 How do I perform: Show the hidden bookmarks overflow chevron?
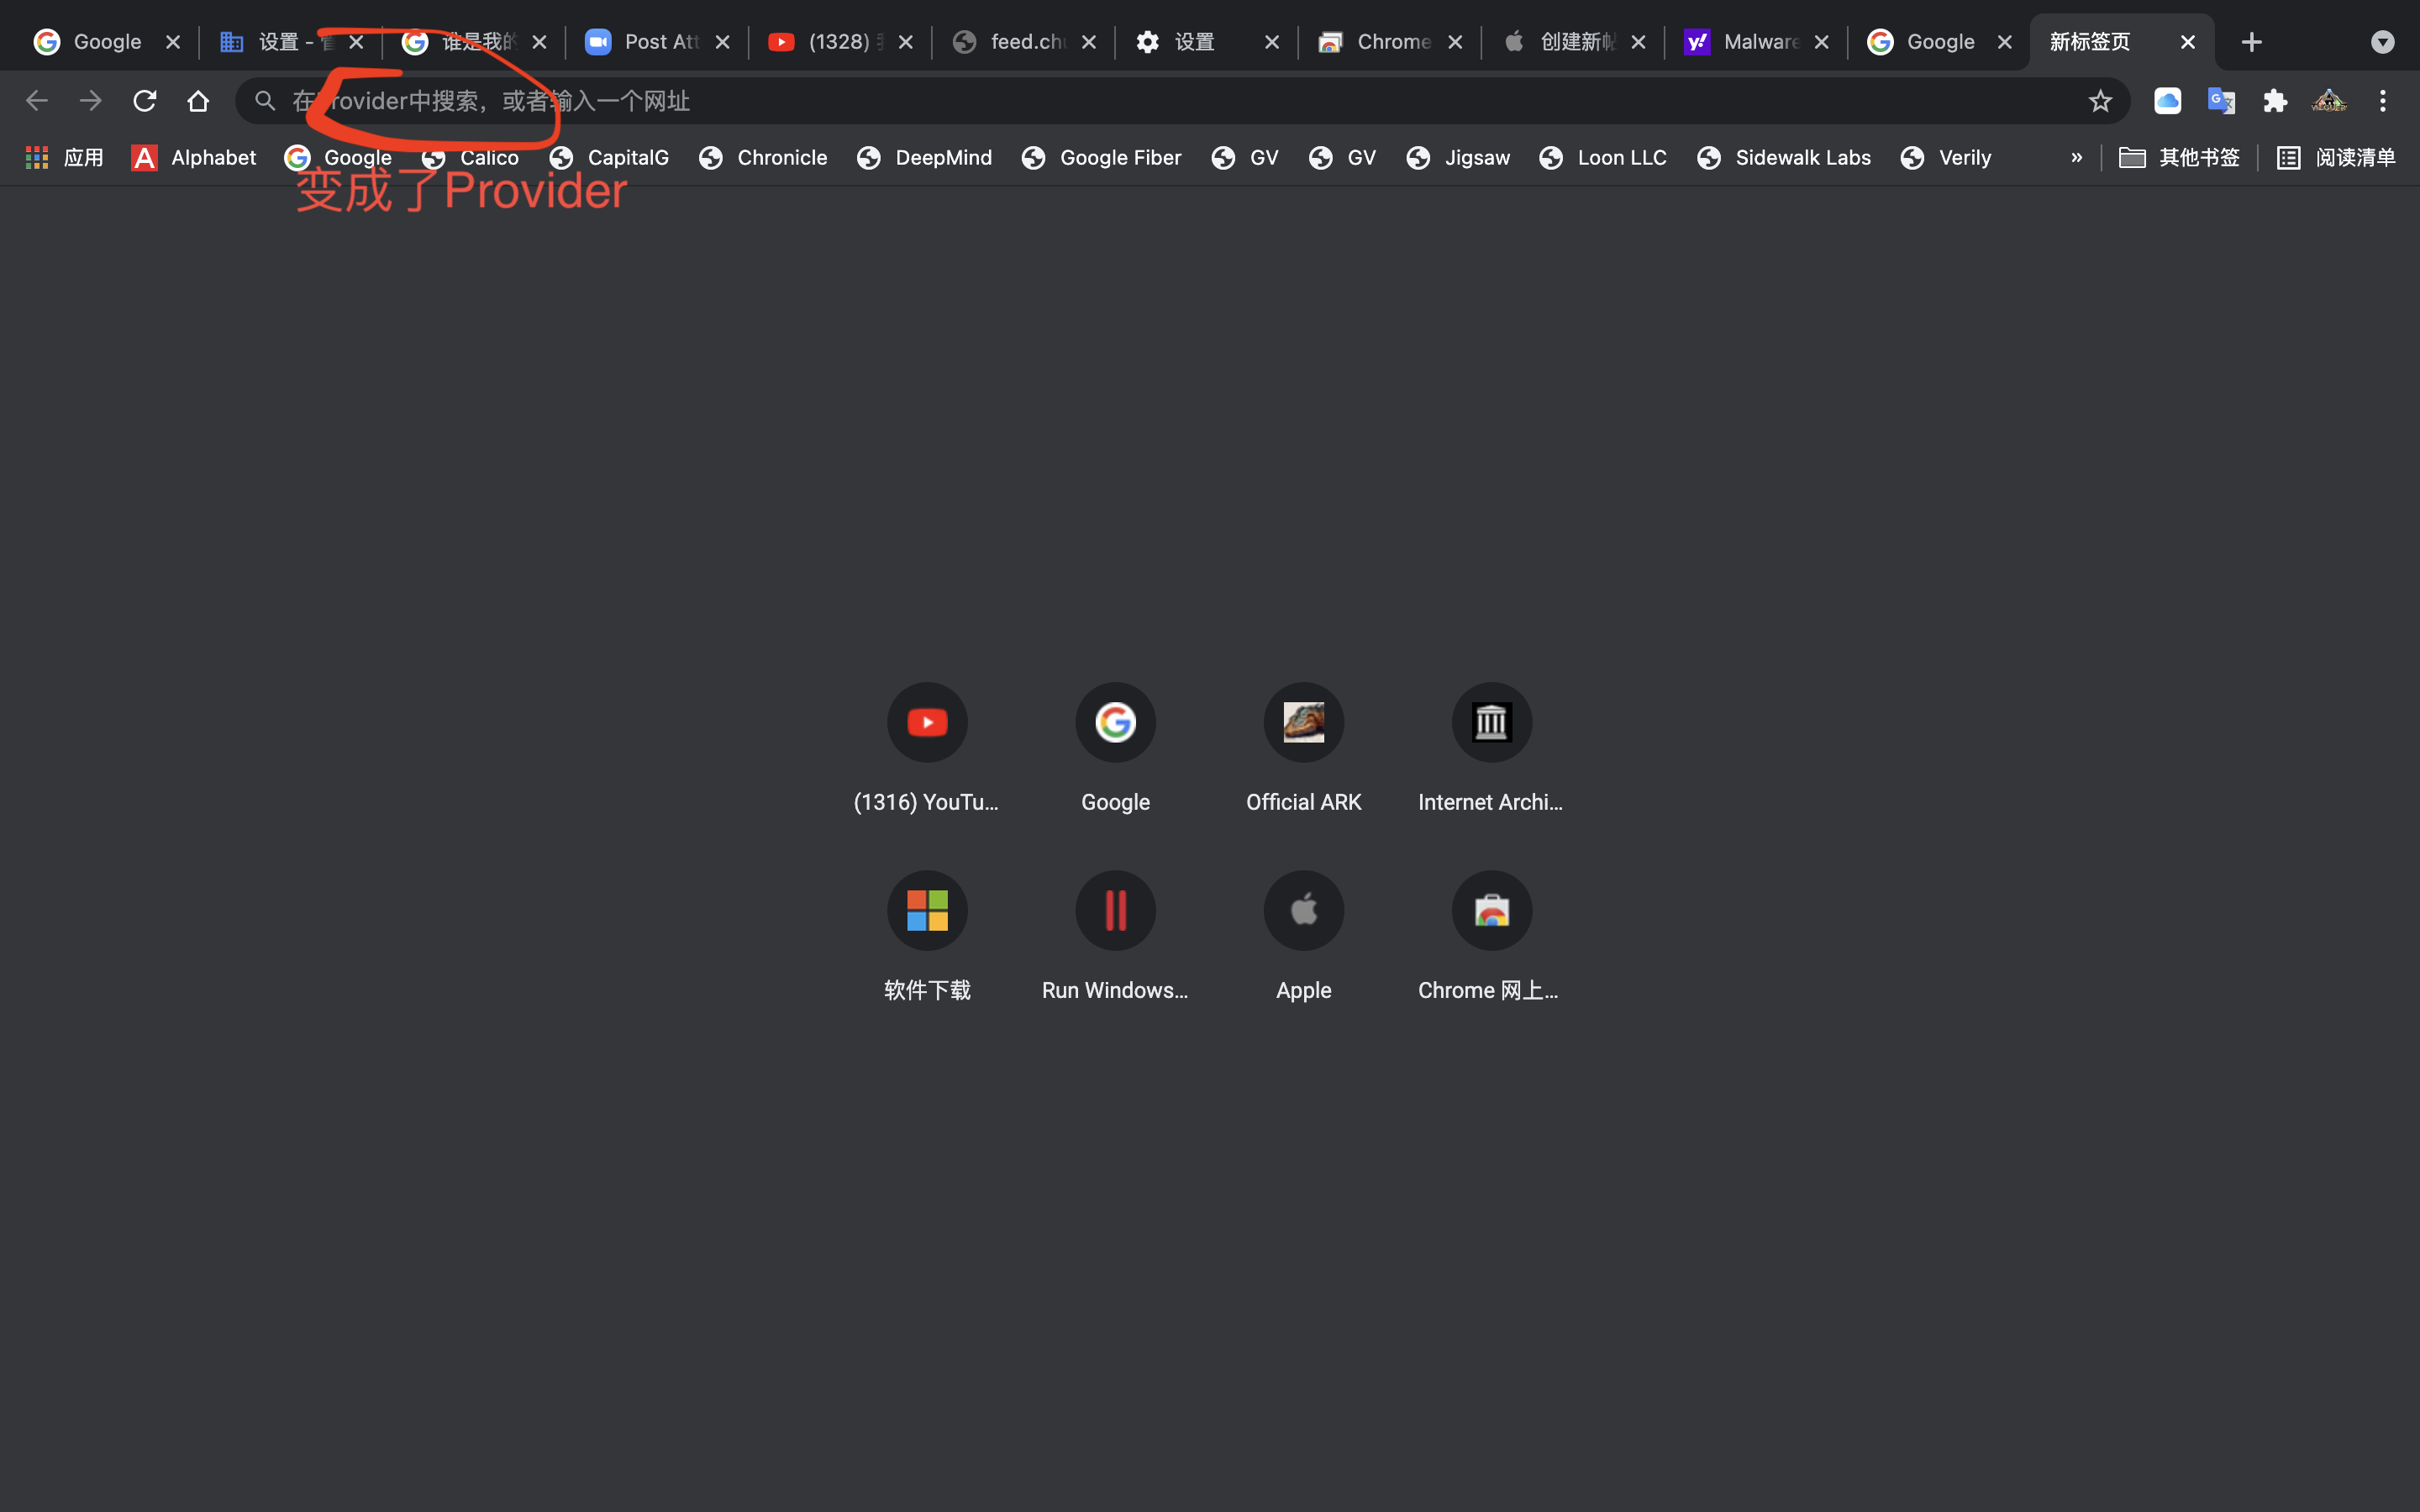[x=2076, y=158]
